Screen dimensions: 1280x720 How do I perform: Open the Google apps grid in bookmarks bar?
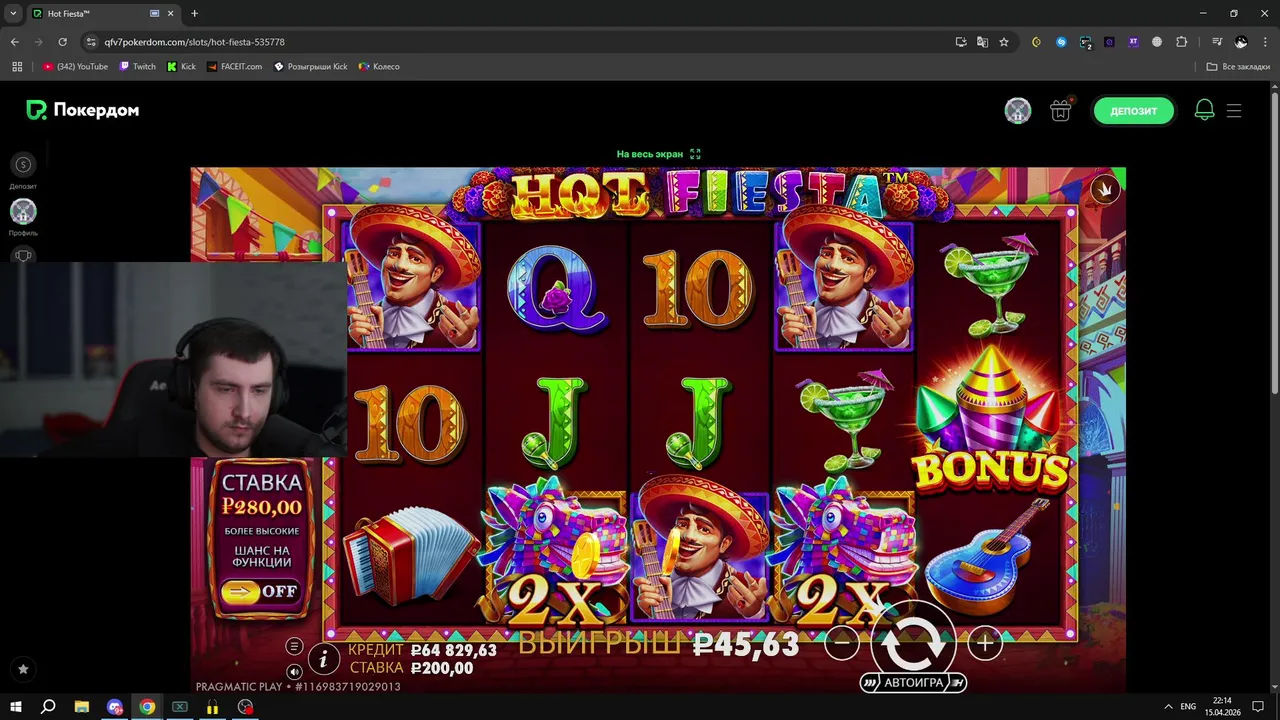(x=17, y=66)
